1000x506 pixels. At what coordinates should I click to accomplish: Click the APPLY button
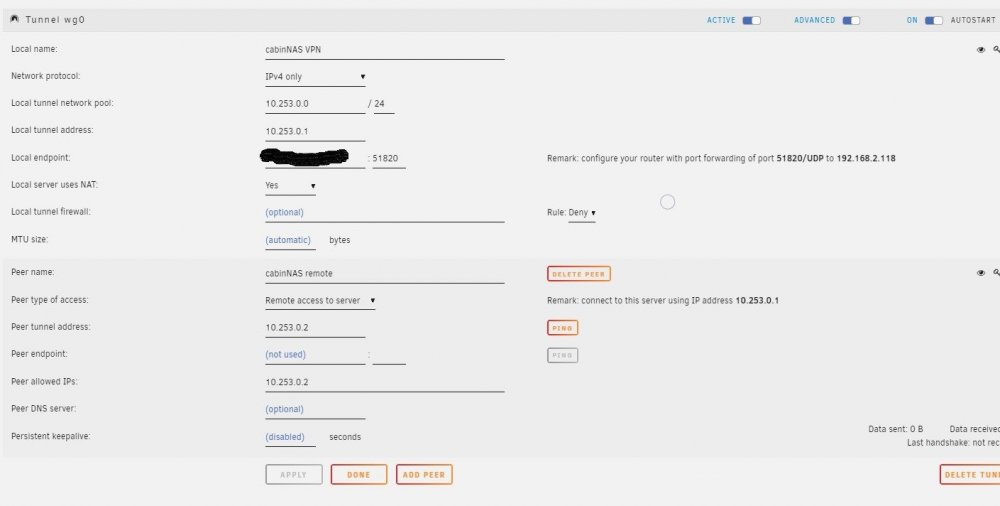click(x=294, y=475)
